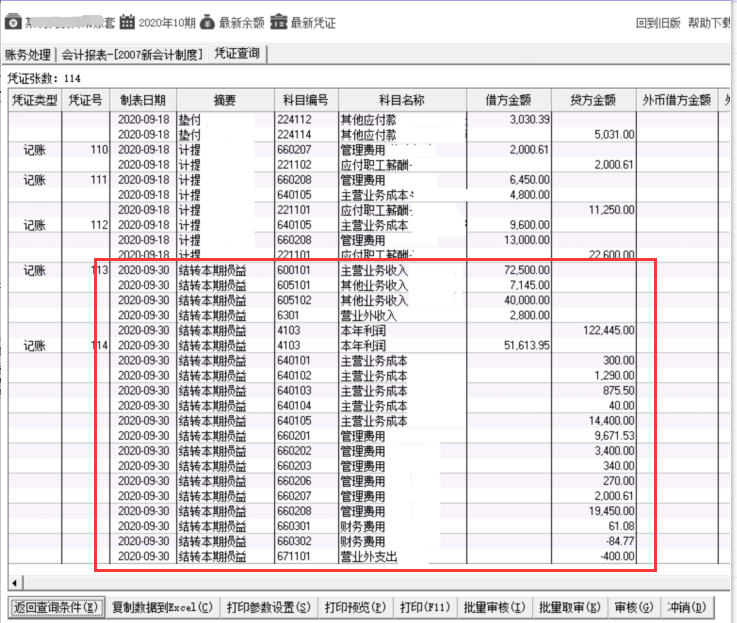The image size is (737, 623).
Task: Select subject code 600101 cell
Action: tap(306, 270)
